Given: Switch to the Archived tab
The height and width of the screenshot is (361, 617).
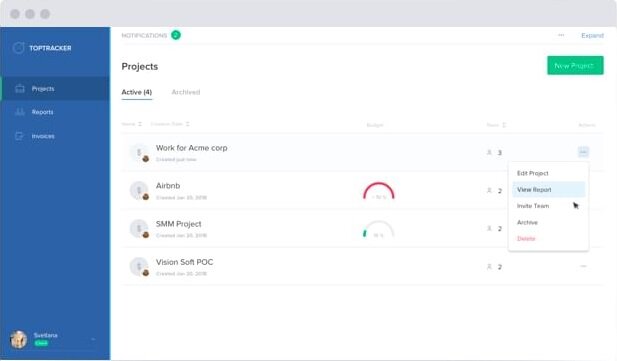Looking at the screenshot, I should (186, 92).
